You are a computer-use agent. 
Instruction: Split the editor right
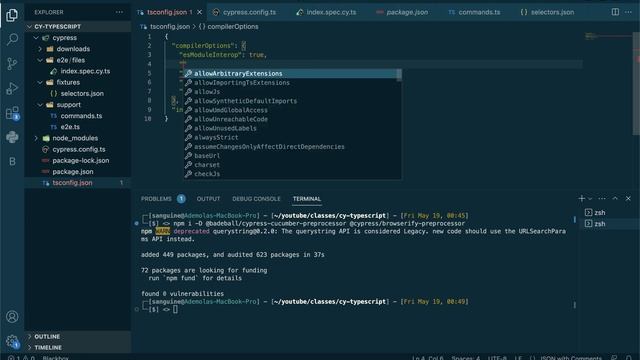click(x=615, y=12)
